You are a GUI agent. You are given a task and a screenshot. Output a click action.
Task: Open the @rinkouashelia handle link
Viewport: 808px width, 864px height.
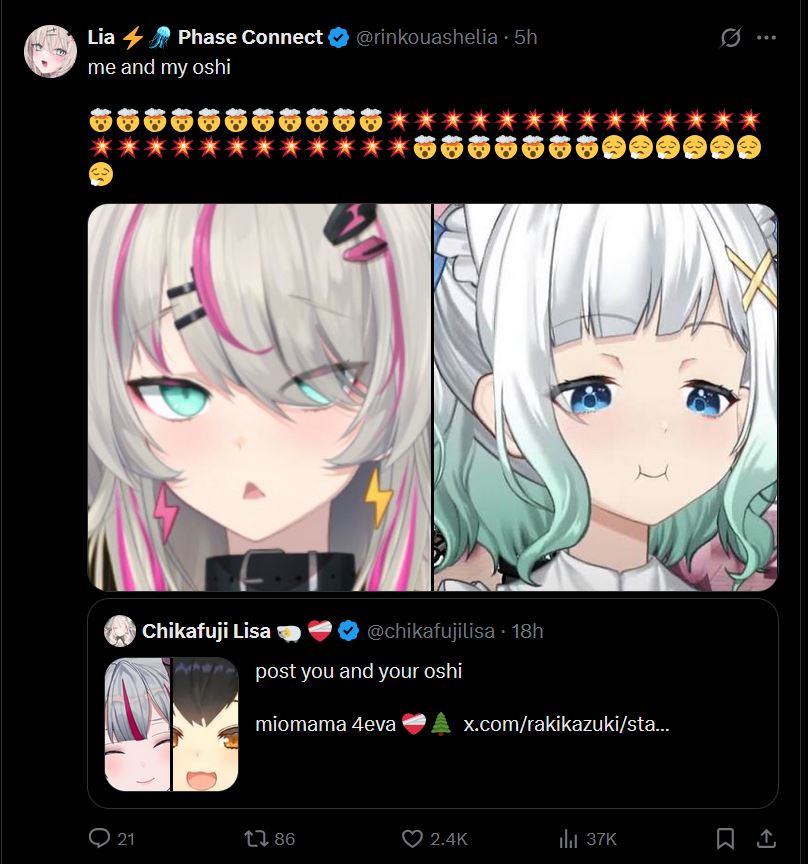pos(427,37)
